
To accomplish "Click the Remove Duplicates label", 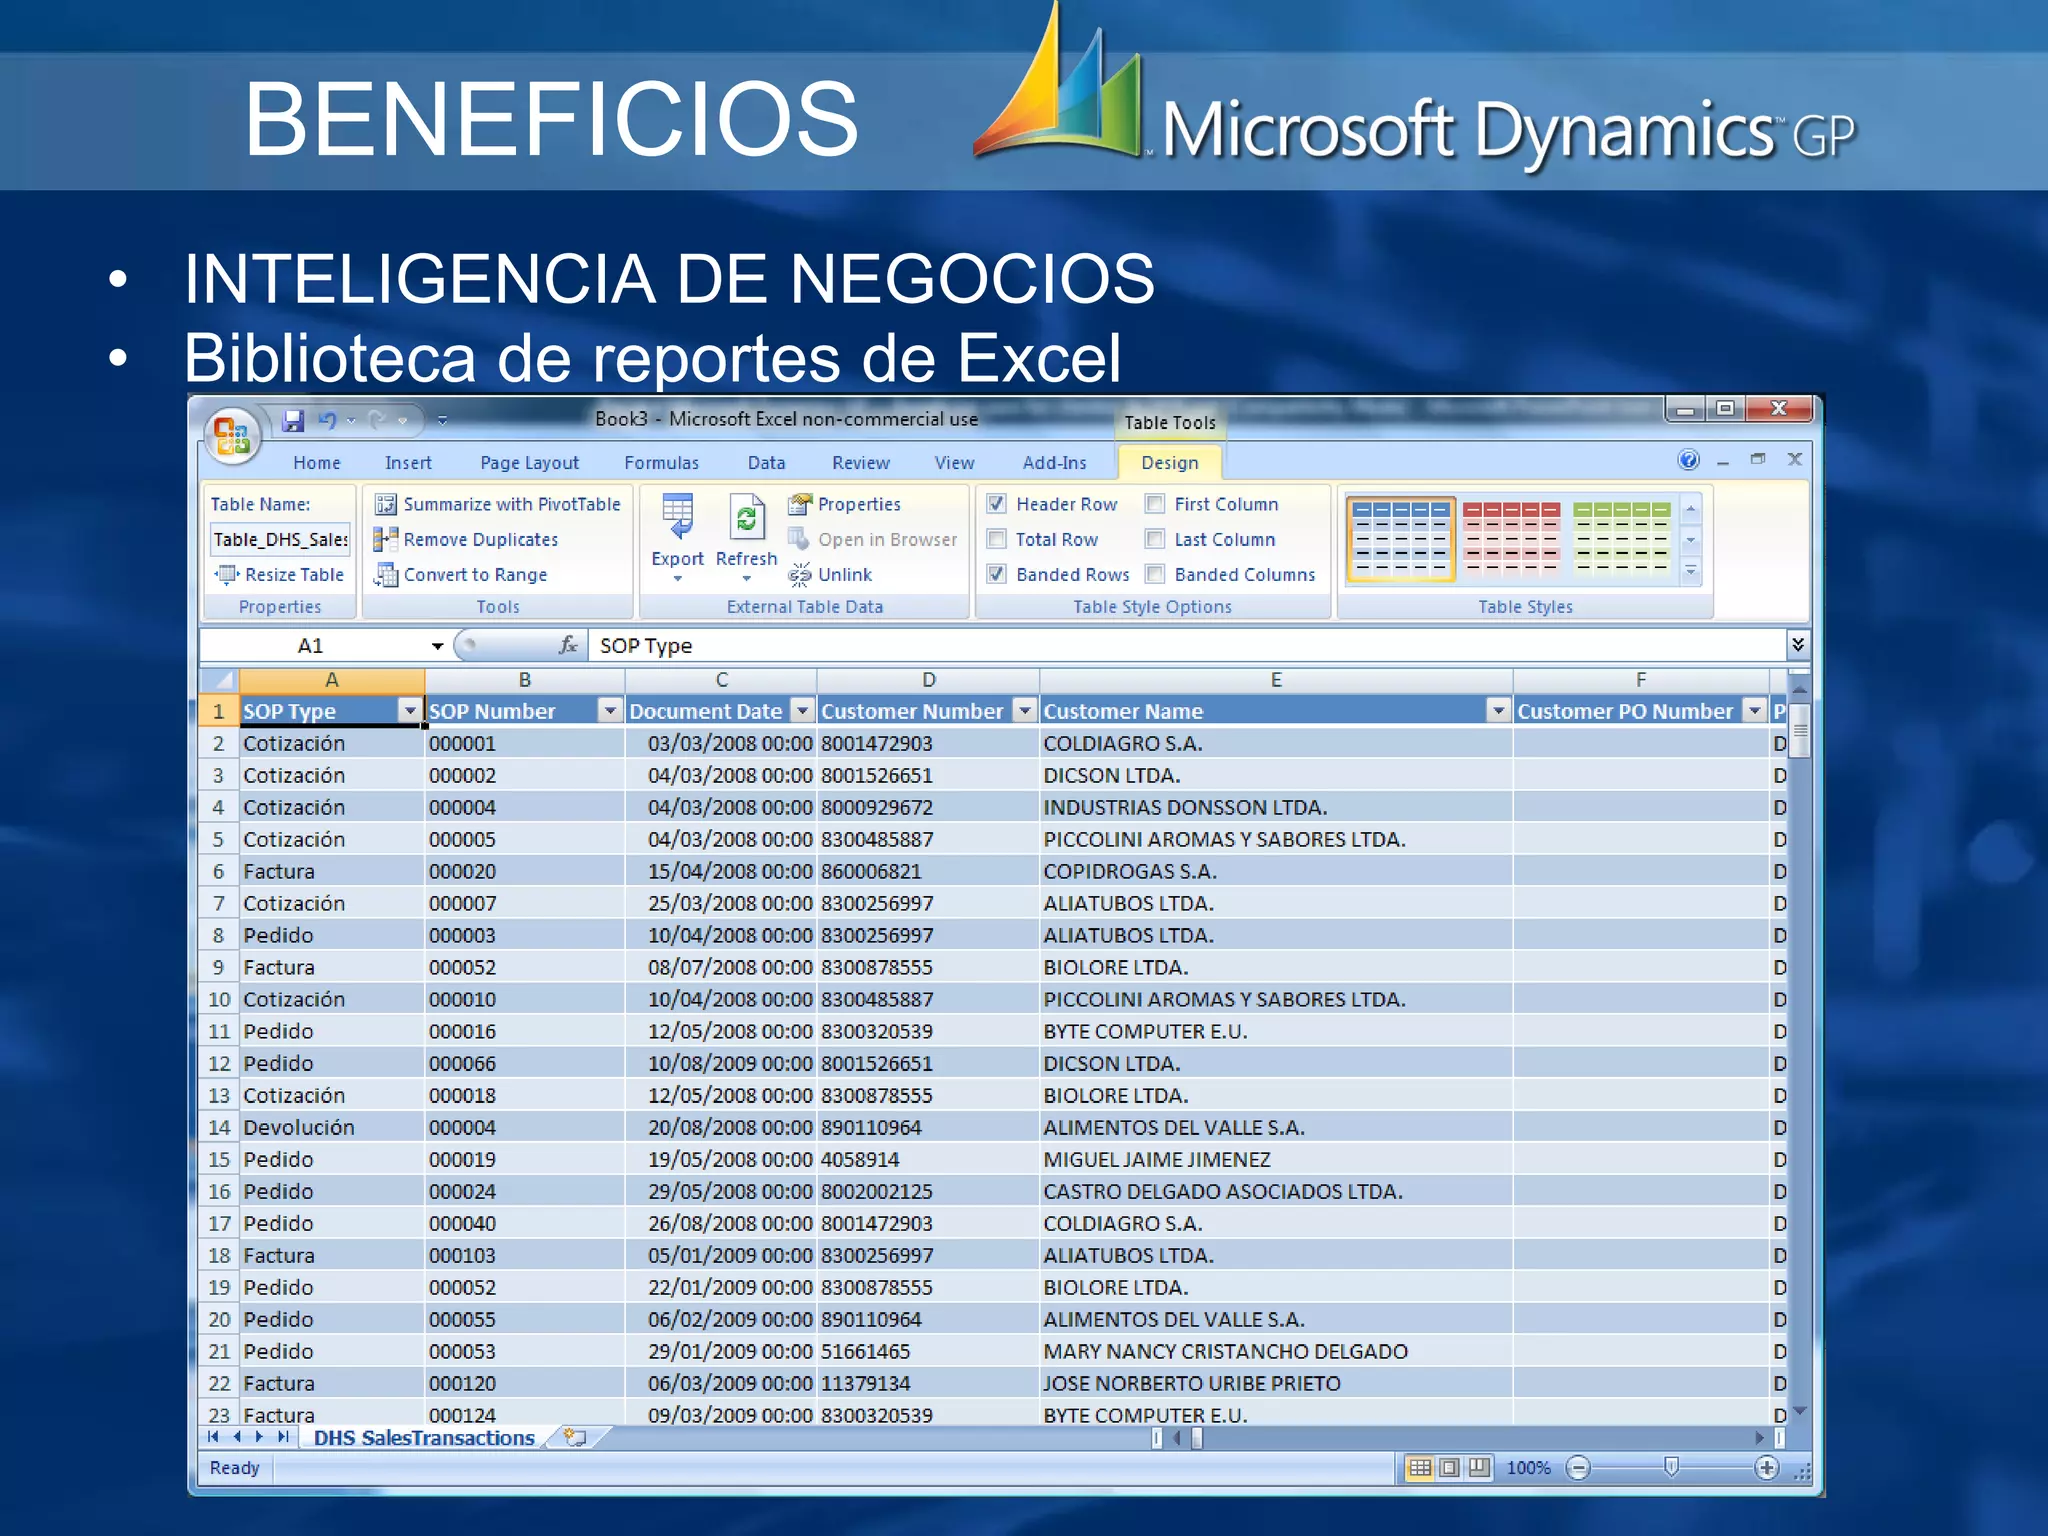I will (x=481, y=540).
